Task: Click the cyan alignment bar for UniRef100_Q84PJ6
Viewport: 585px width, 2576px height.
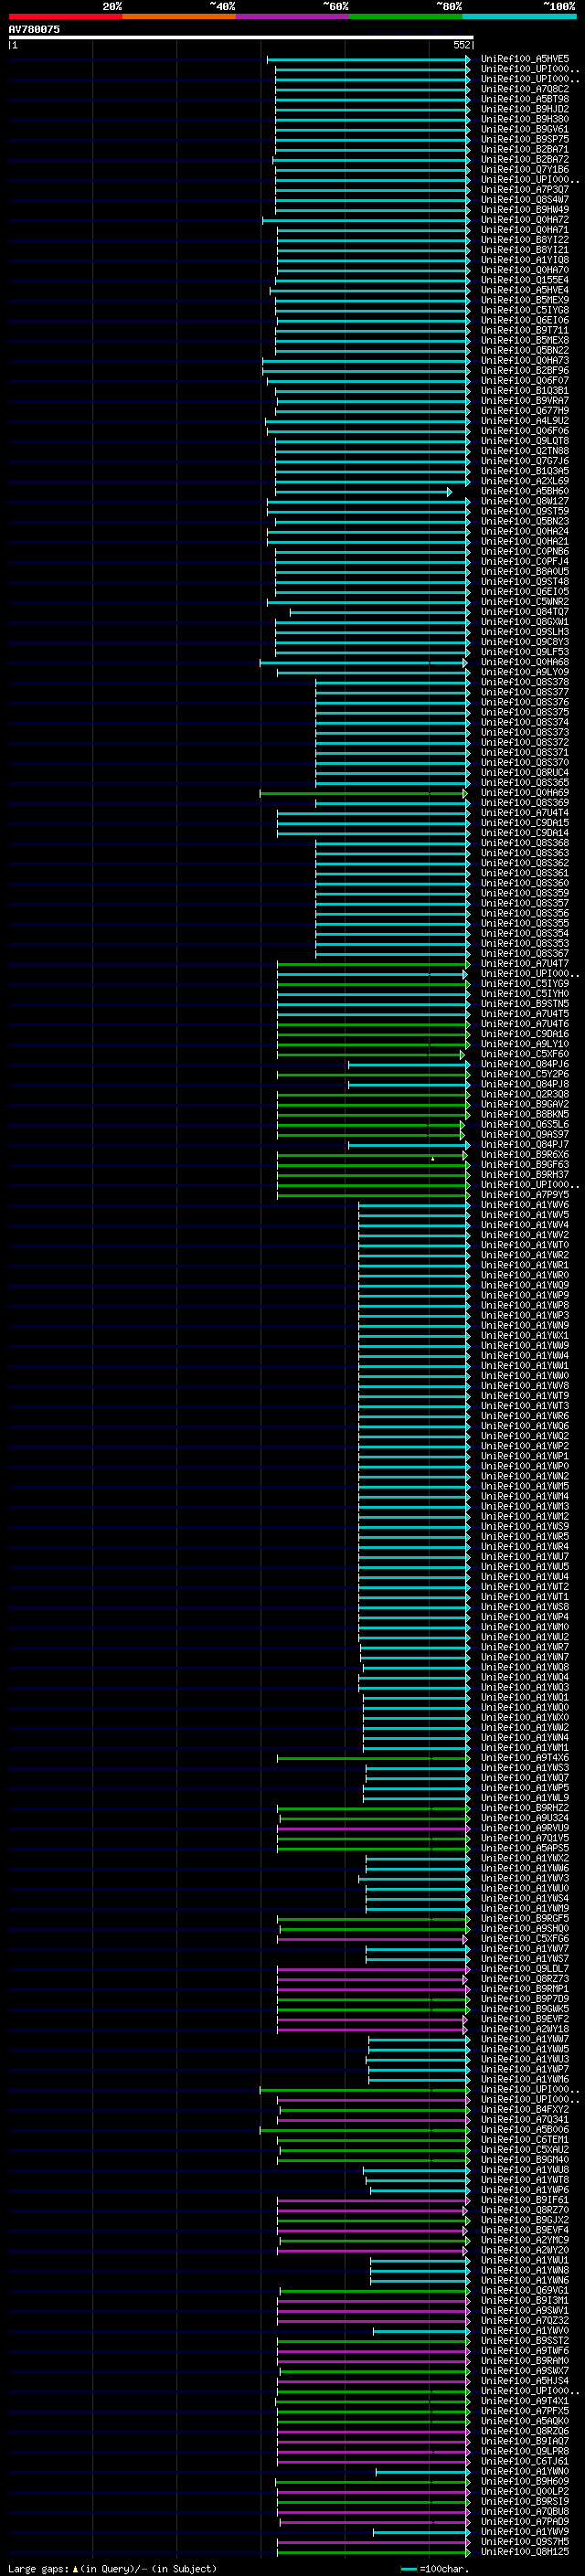Action: [409, 1065]
